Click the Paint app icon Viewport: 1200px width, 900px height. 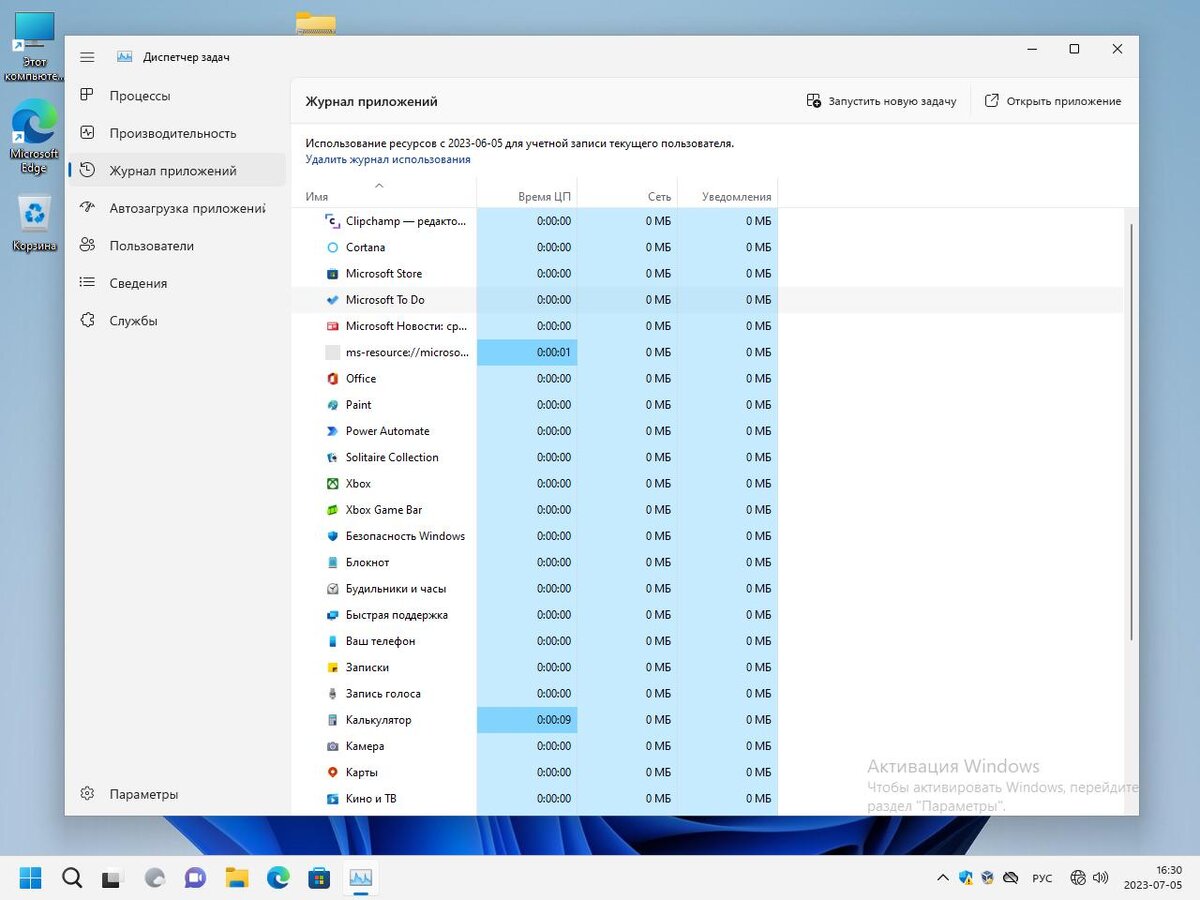333,405
